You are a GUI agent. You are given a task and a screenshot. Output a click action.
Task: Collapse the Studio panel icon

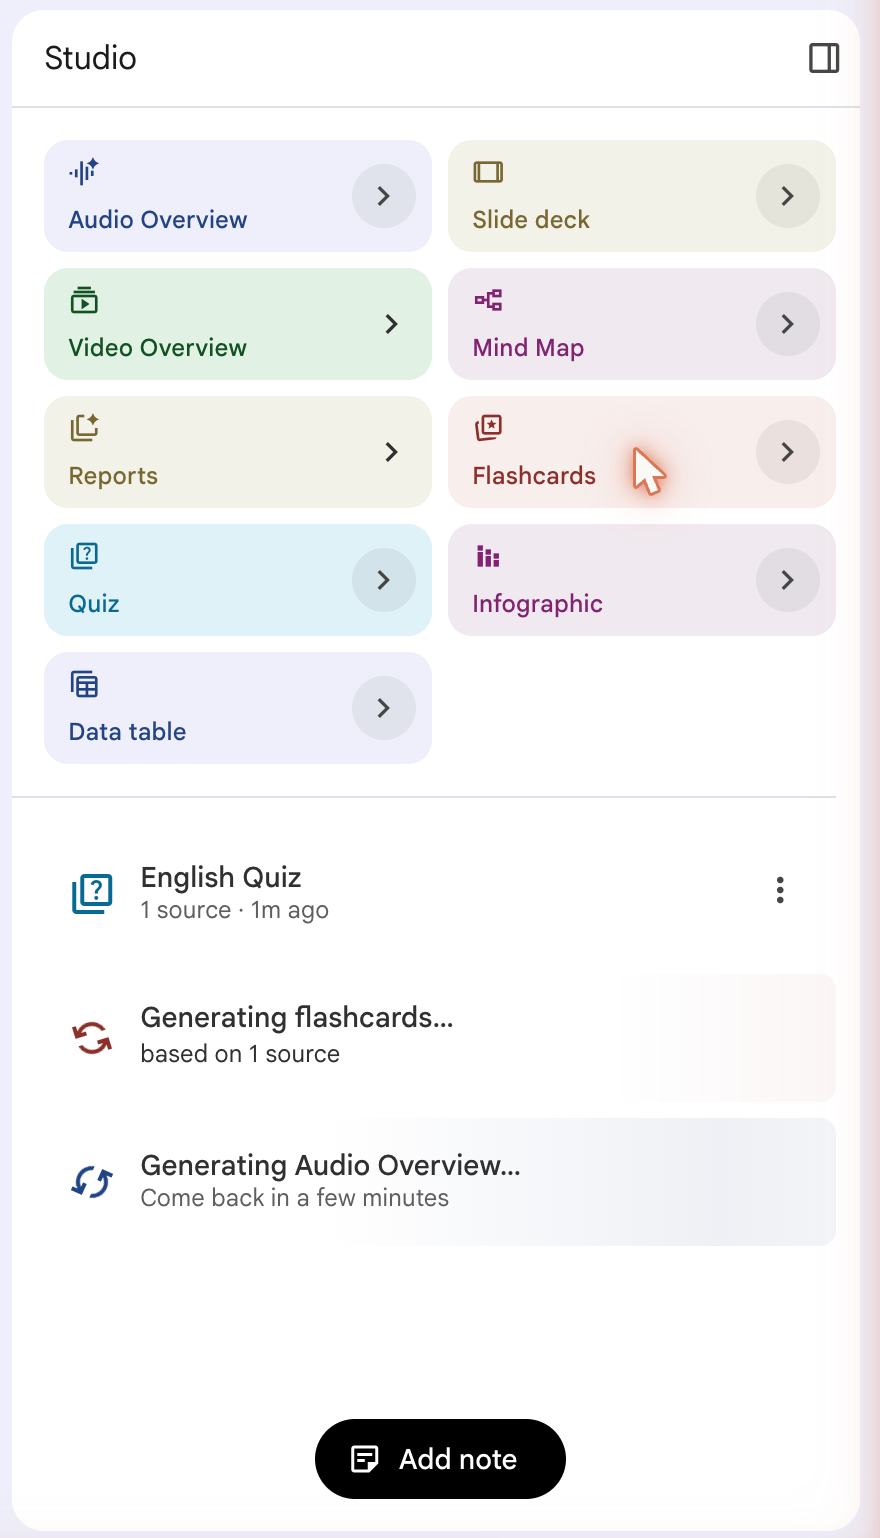click(x=824, y=58)
